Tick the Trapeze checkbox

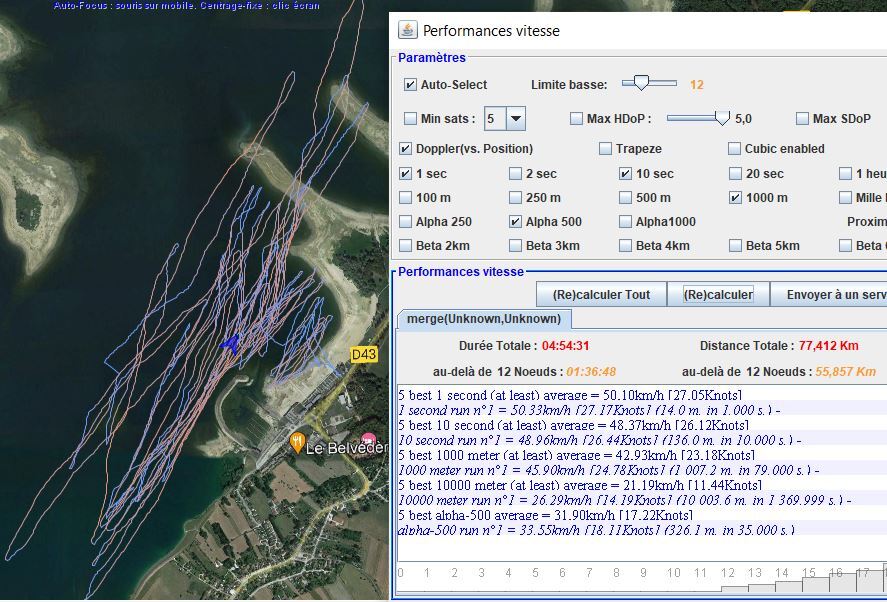point(606,149)
